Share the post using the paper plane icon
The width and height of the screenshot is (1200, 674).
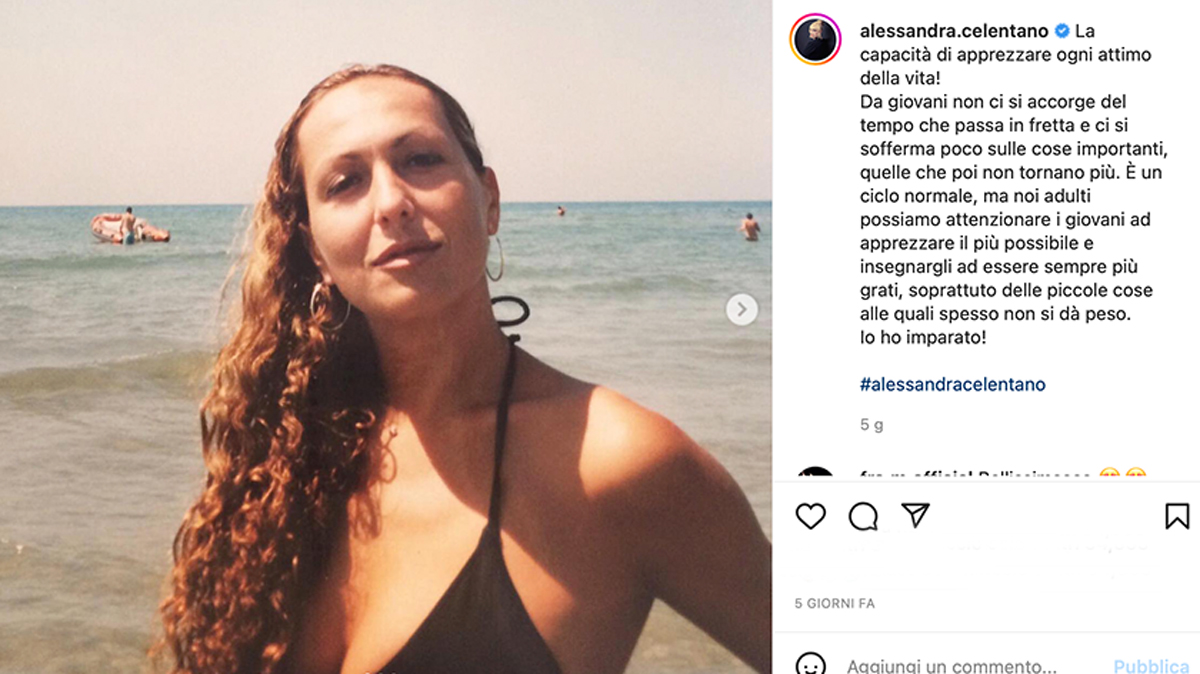(x=916, y=515)
